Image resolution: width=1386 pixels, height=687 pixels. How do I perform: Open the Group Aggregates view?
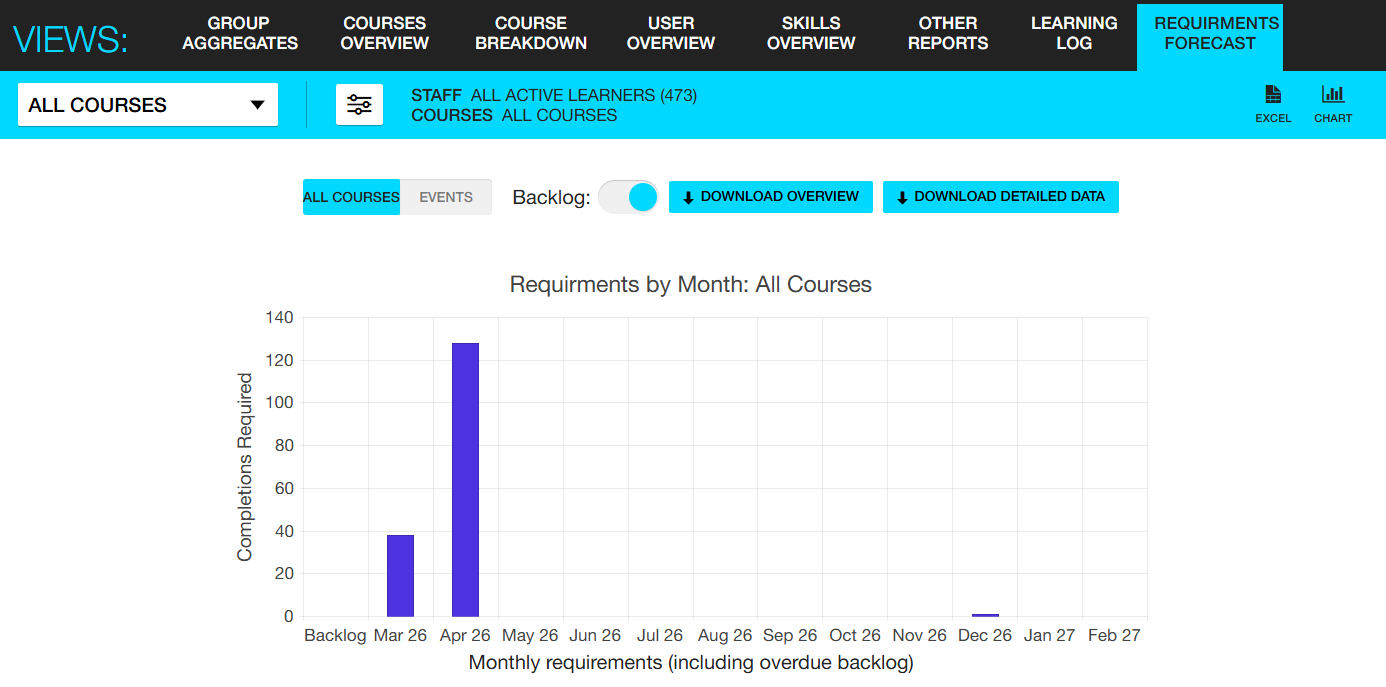240,33
